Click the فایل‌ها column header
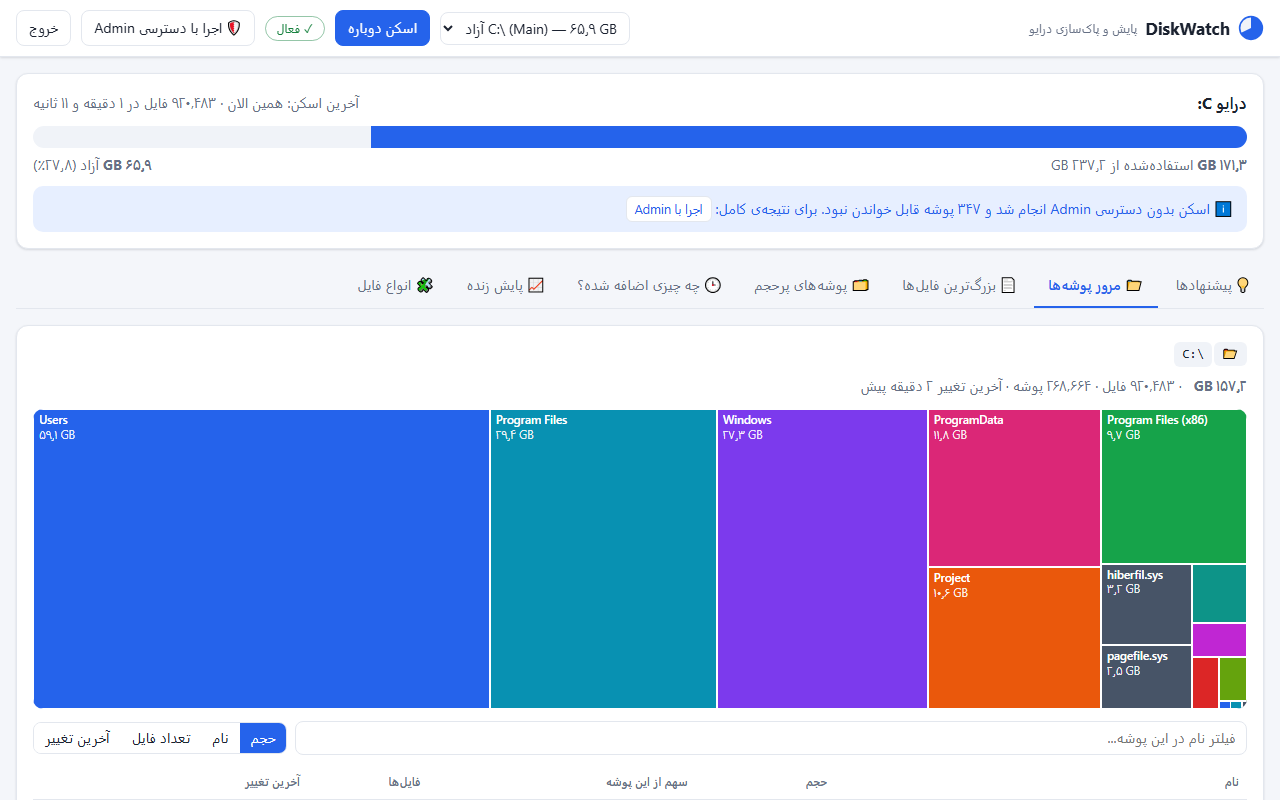Viewport: 1280px width, 800px height. click(x=404, y=782)
